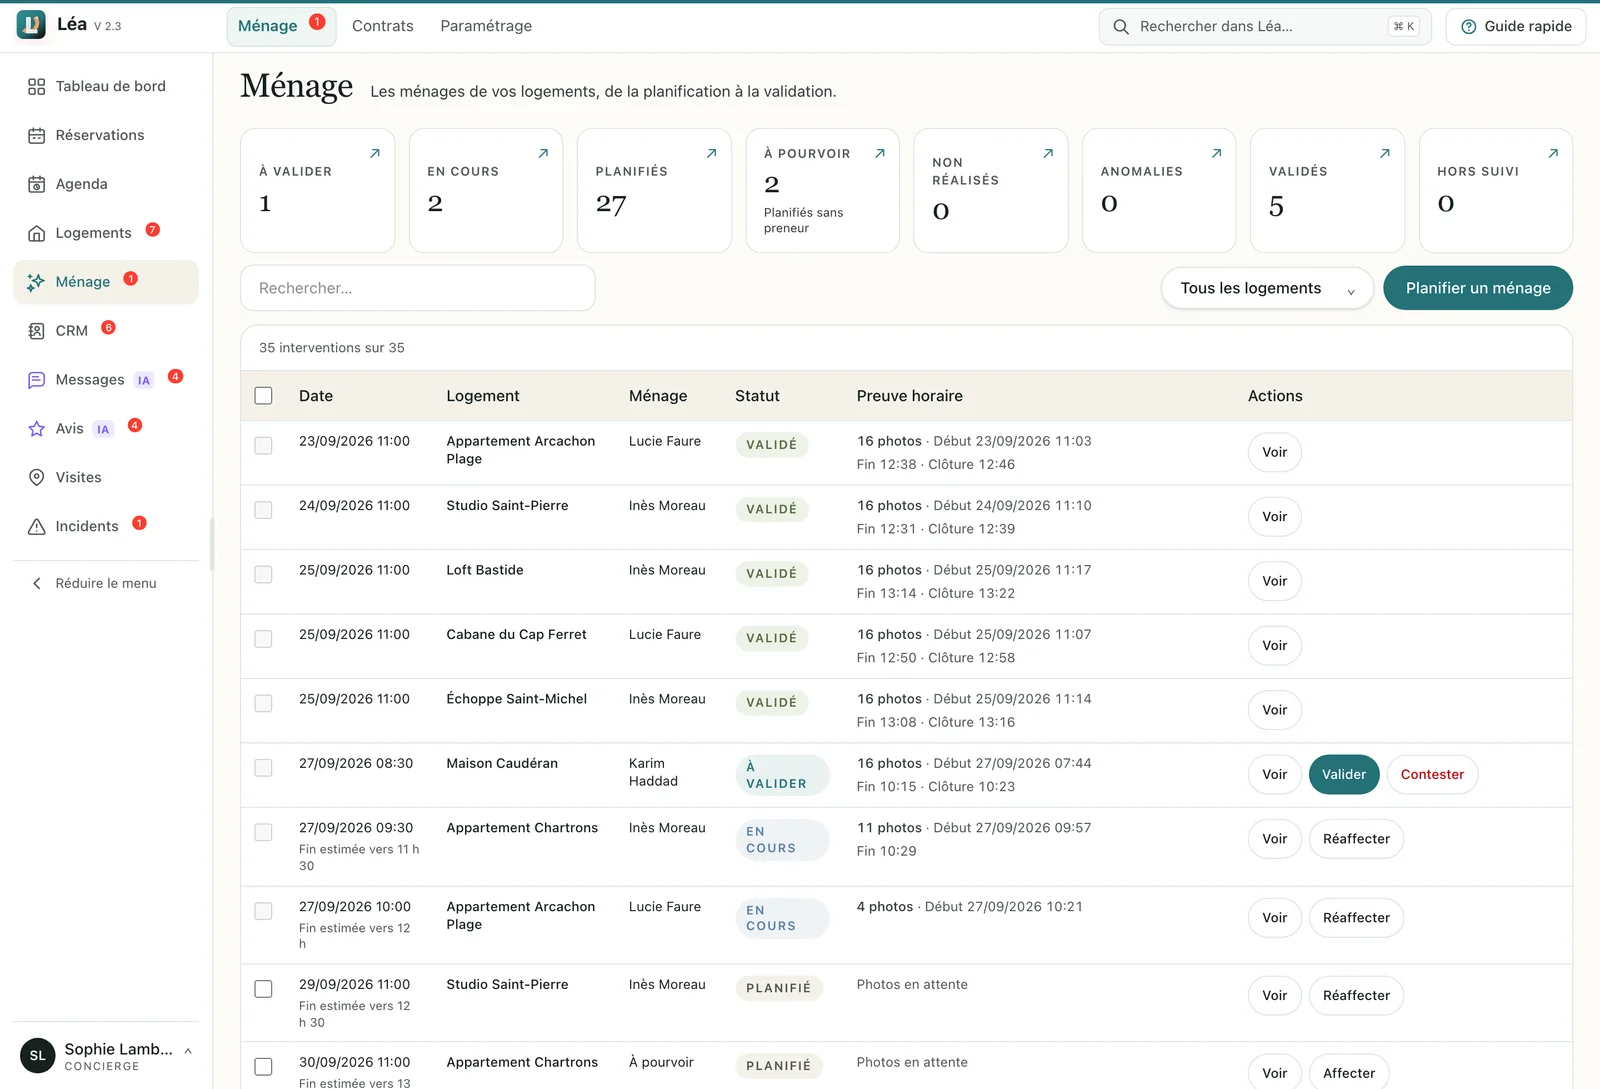The height and width of the screenshot is (1089, 1600).
Task: Click the Incidents warning triangle icon
Action: coord(37,527)
